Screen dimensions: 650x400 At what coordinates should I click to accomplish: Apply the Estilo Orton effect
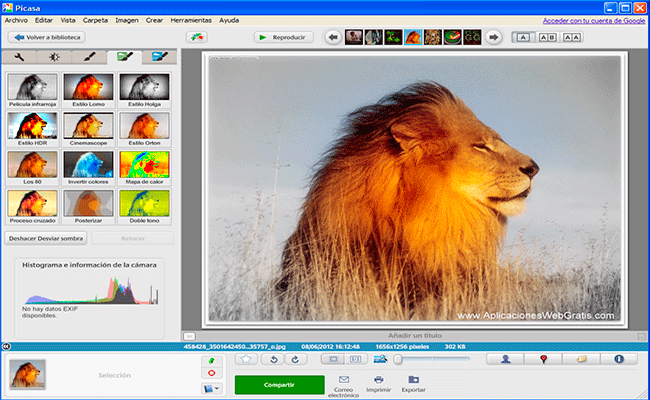click(x=144, y=129)
